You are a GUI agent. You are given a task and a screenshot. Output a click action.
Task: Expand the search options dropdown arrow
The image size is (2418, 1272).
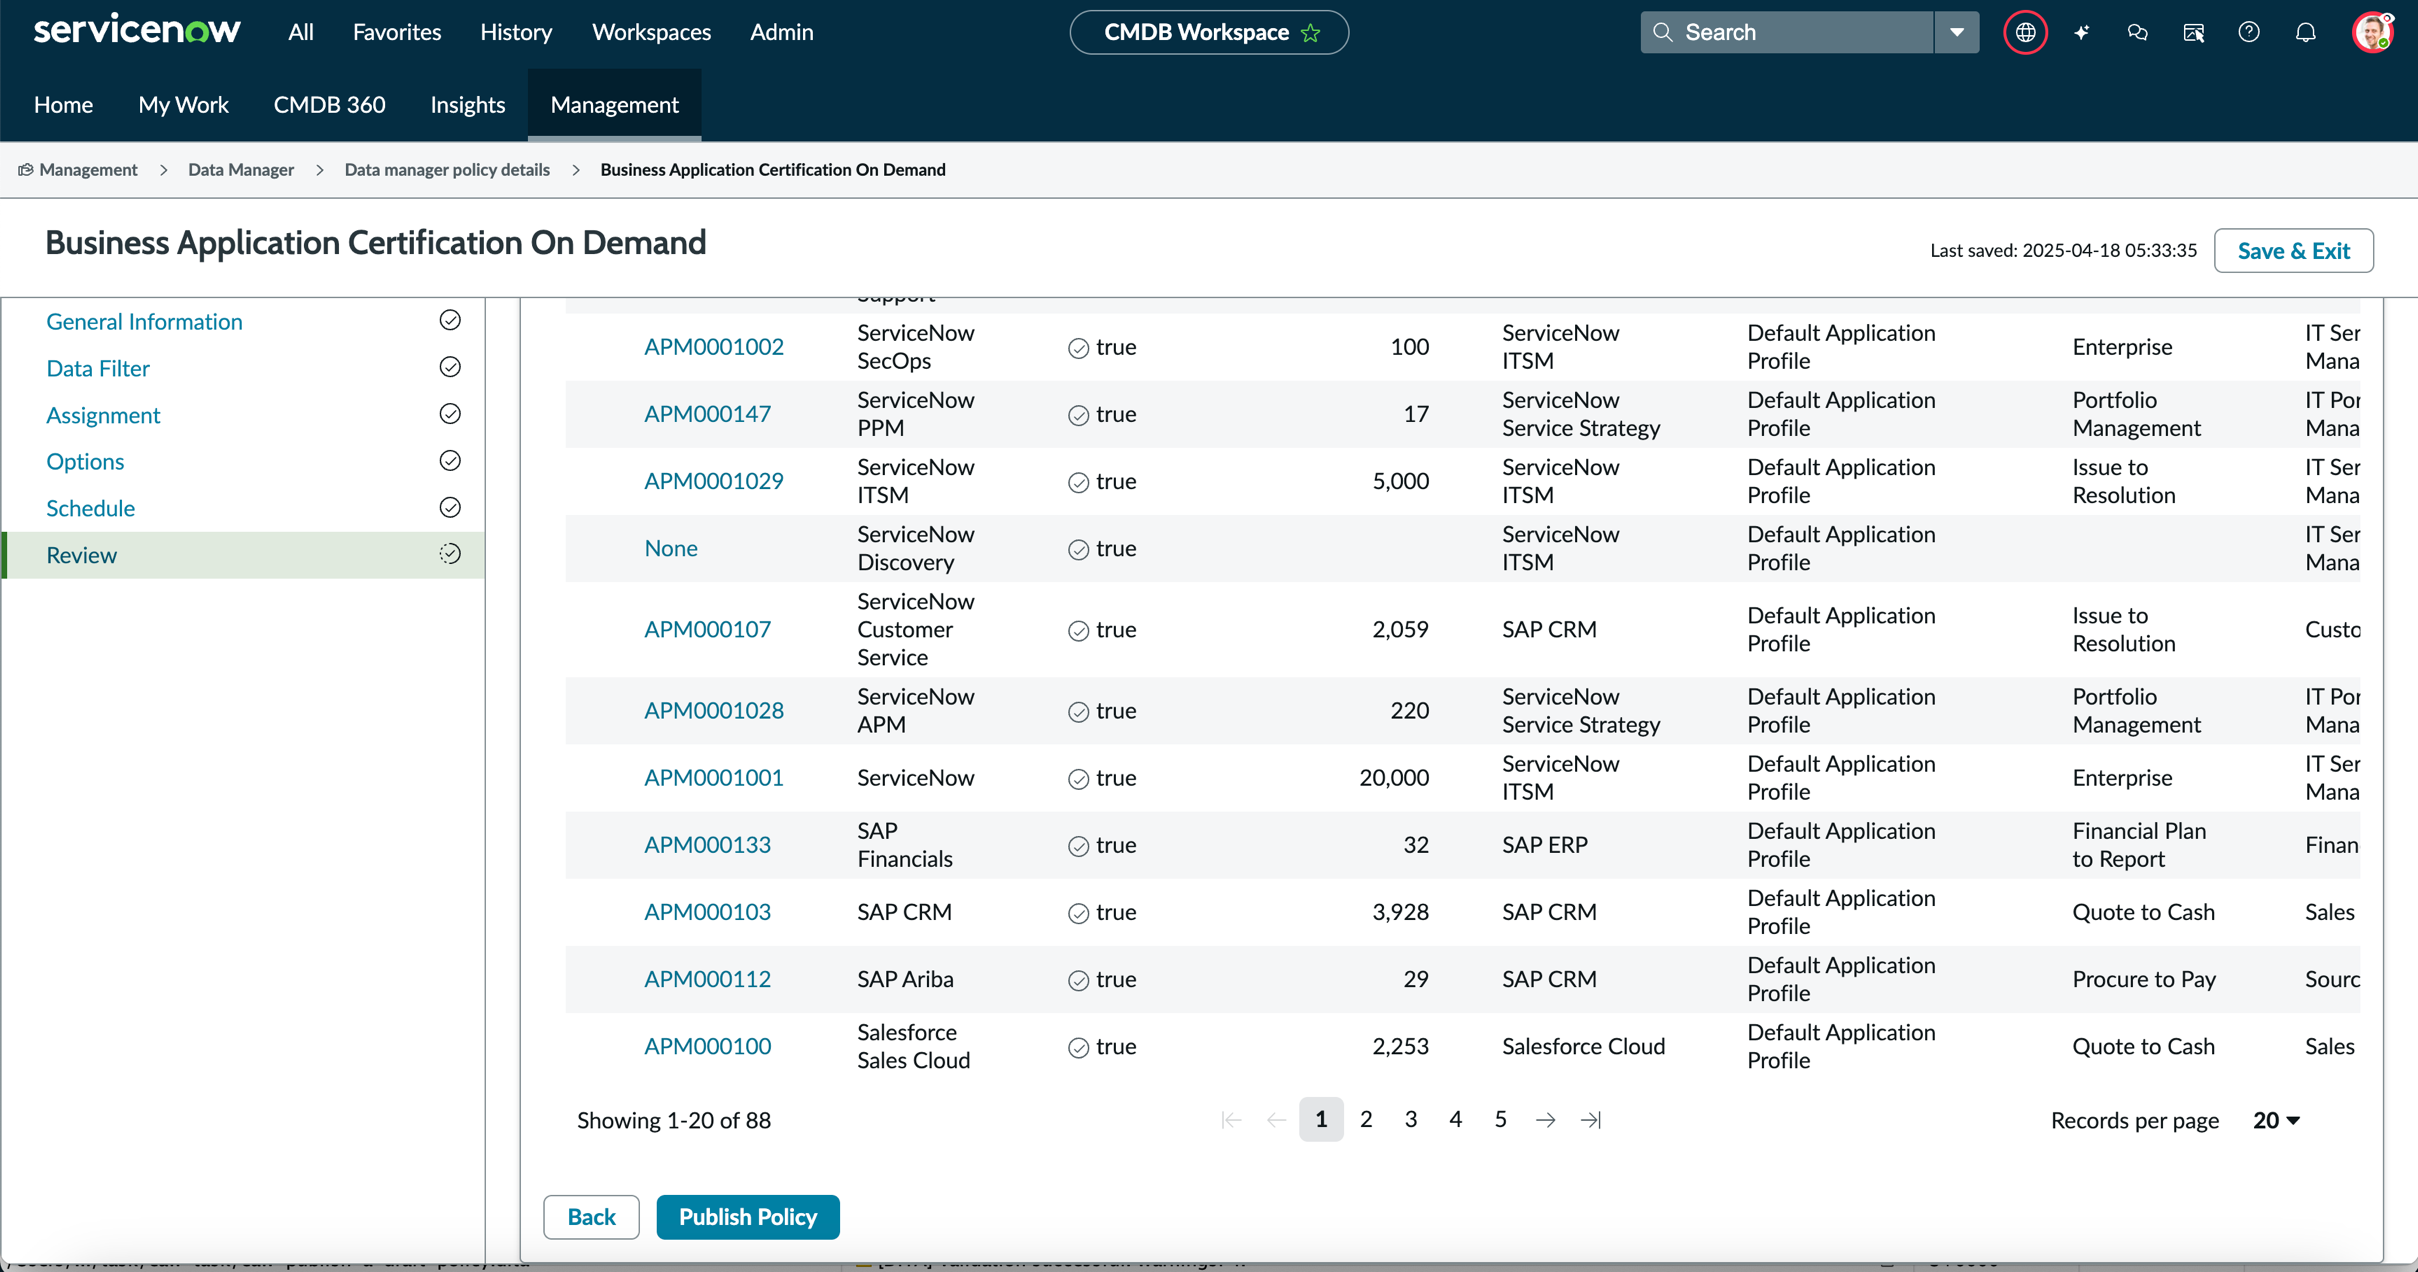pyautogui.click(x=1957, y=32)
